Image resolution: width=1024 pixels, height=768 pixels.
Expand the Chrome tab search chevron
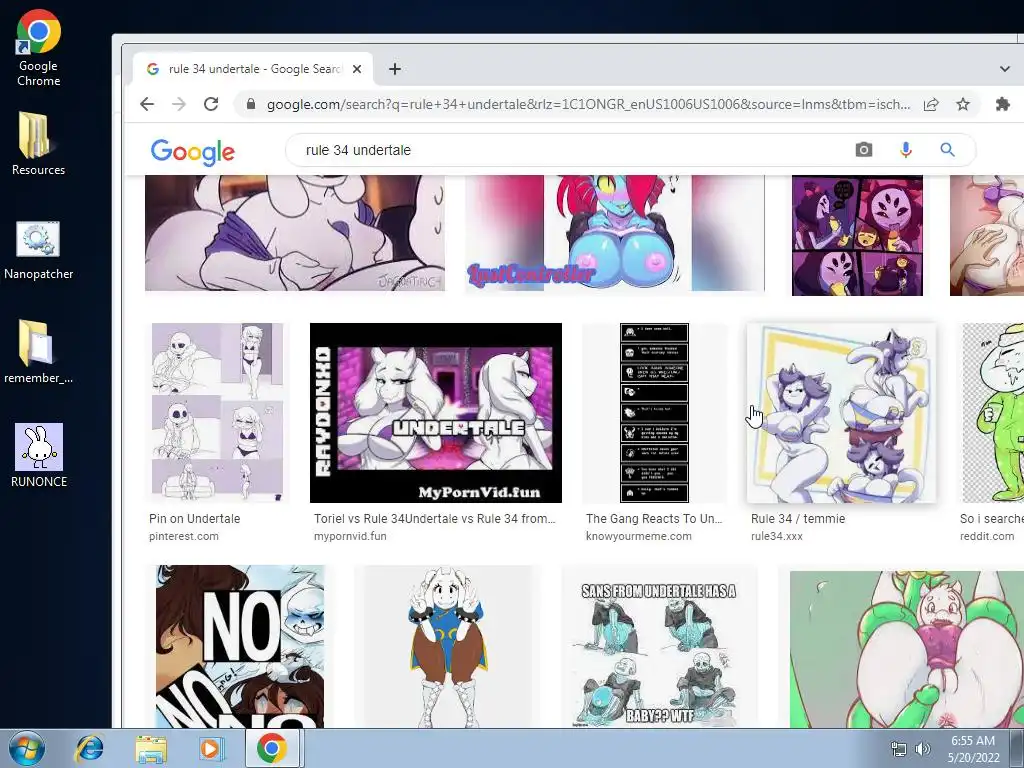pyautogui.click(x=1005, y=69)
